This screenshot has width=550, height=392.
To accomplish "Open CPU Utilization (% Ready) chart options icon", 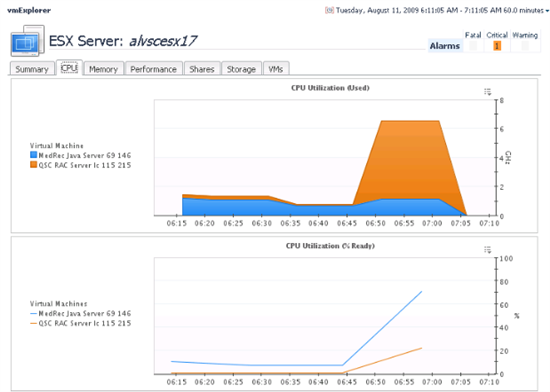I will click(x=488, y=250).
